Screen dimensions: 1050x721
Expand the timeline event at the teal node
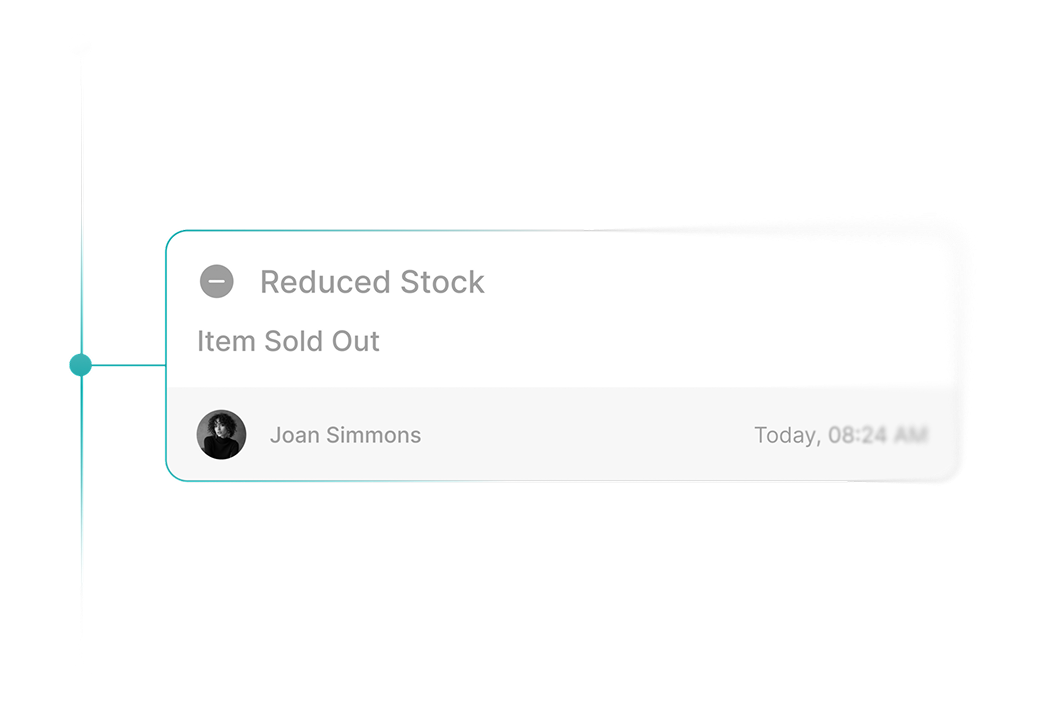pyautogui.click(x=81, y=364)
